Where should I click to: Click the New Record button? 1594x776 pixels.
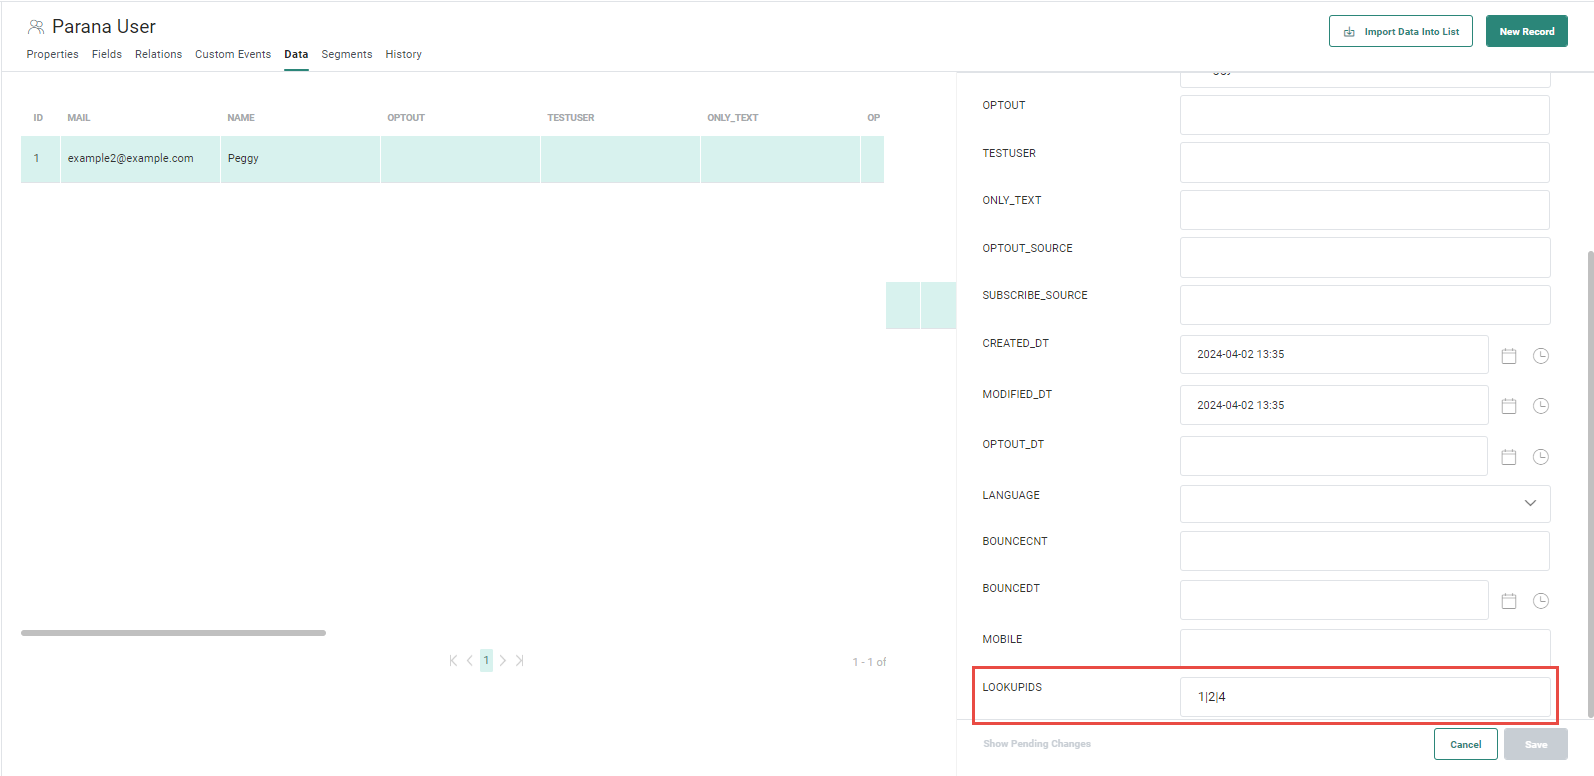[x=1526, y=32]
